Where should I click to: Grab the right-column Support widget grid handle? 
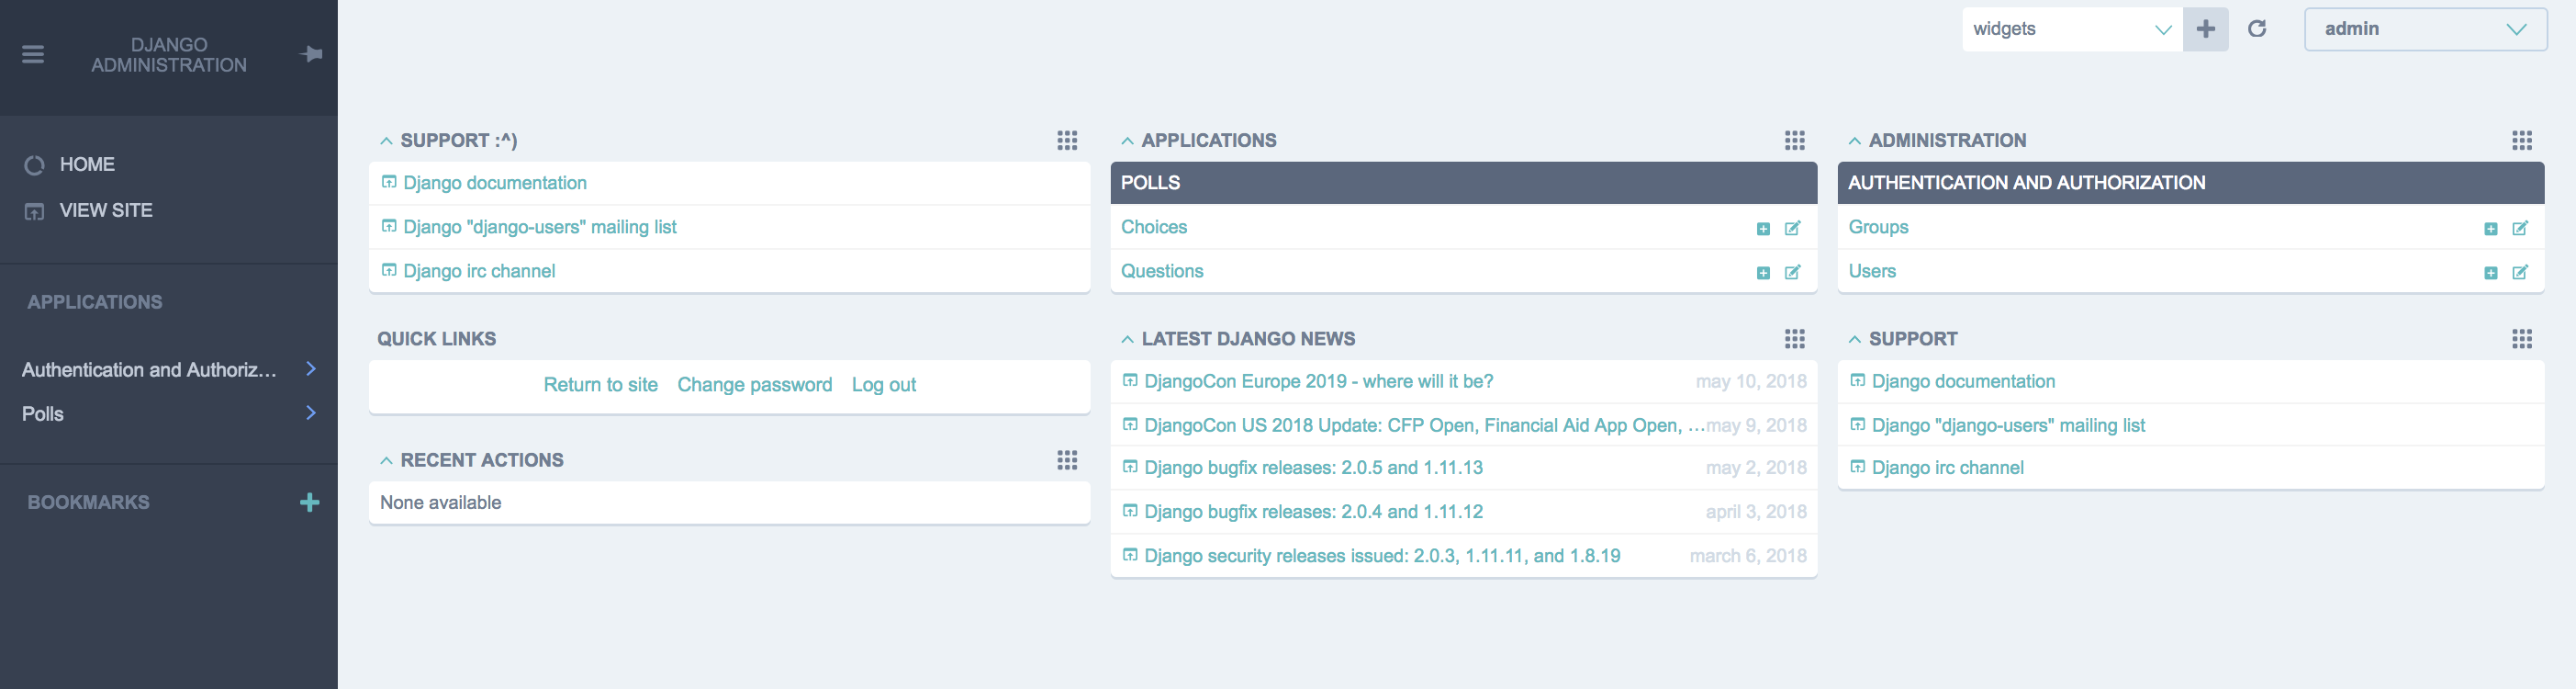point(2522,339)
